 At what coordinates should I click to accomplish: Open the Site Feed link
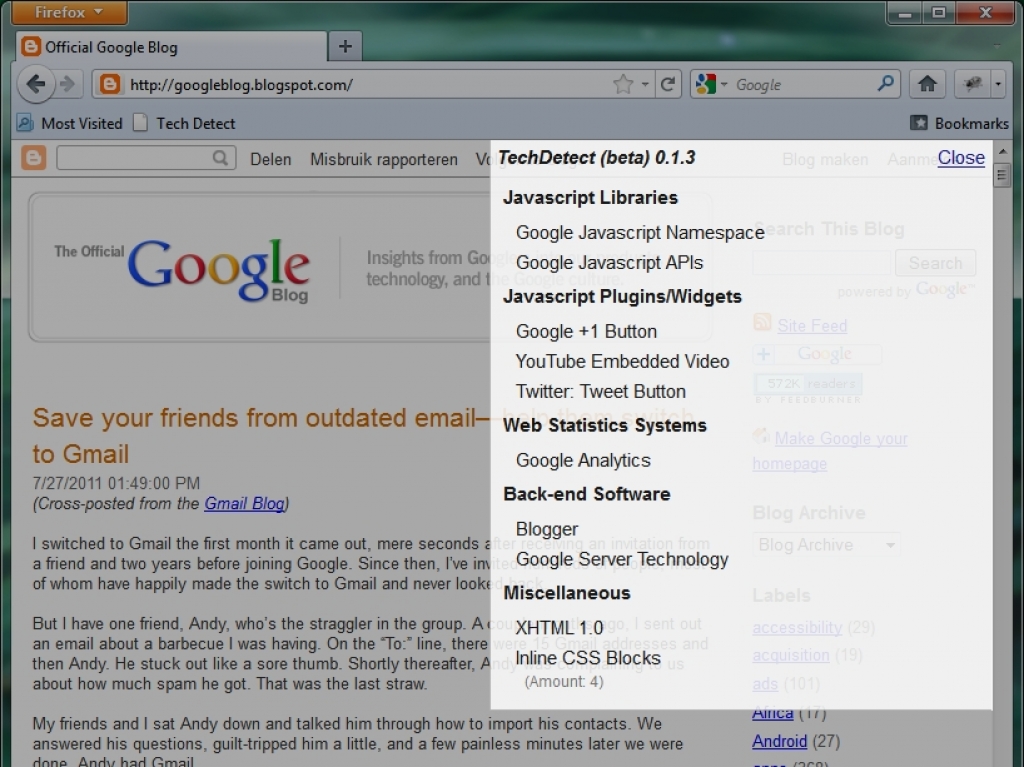pyautogui.click(x=812, y=325)
